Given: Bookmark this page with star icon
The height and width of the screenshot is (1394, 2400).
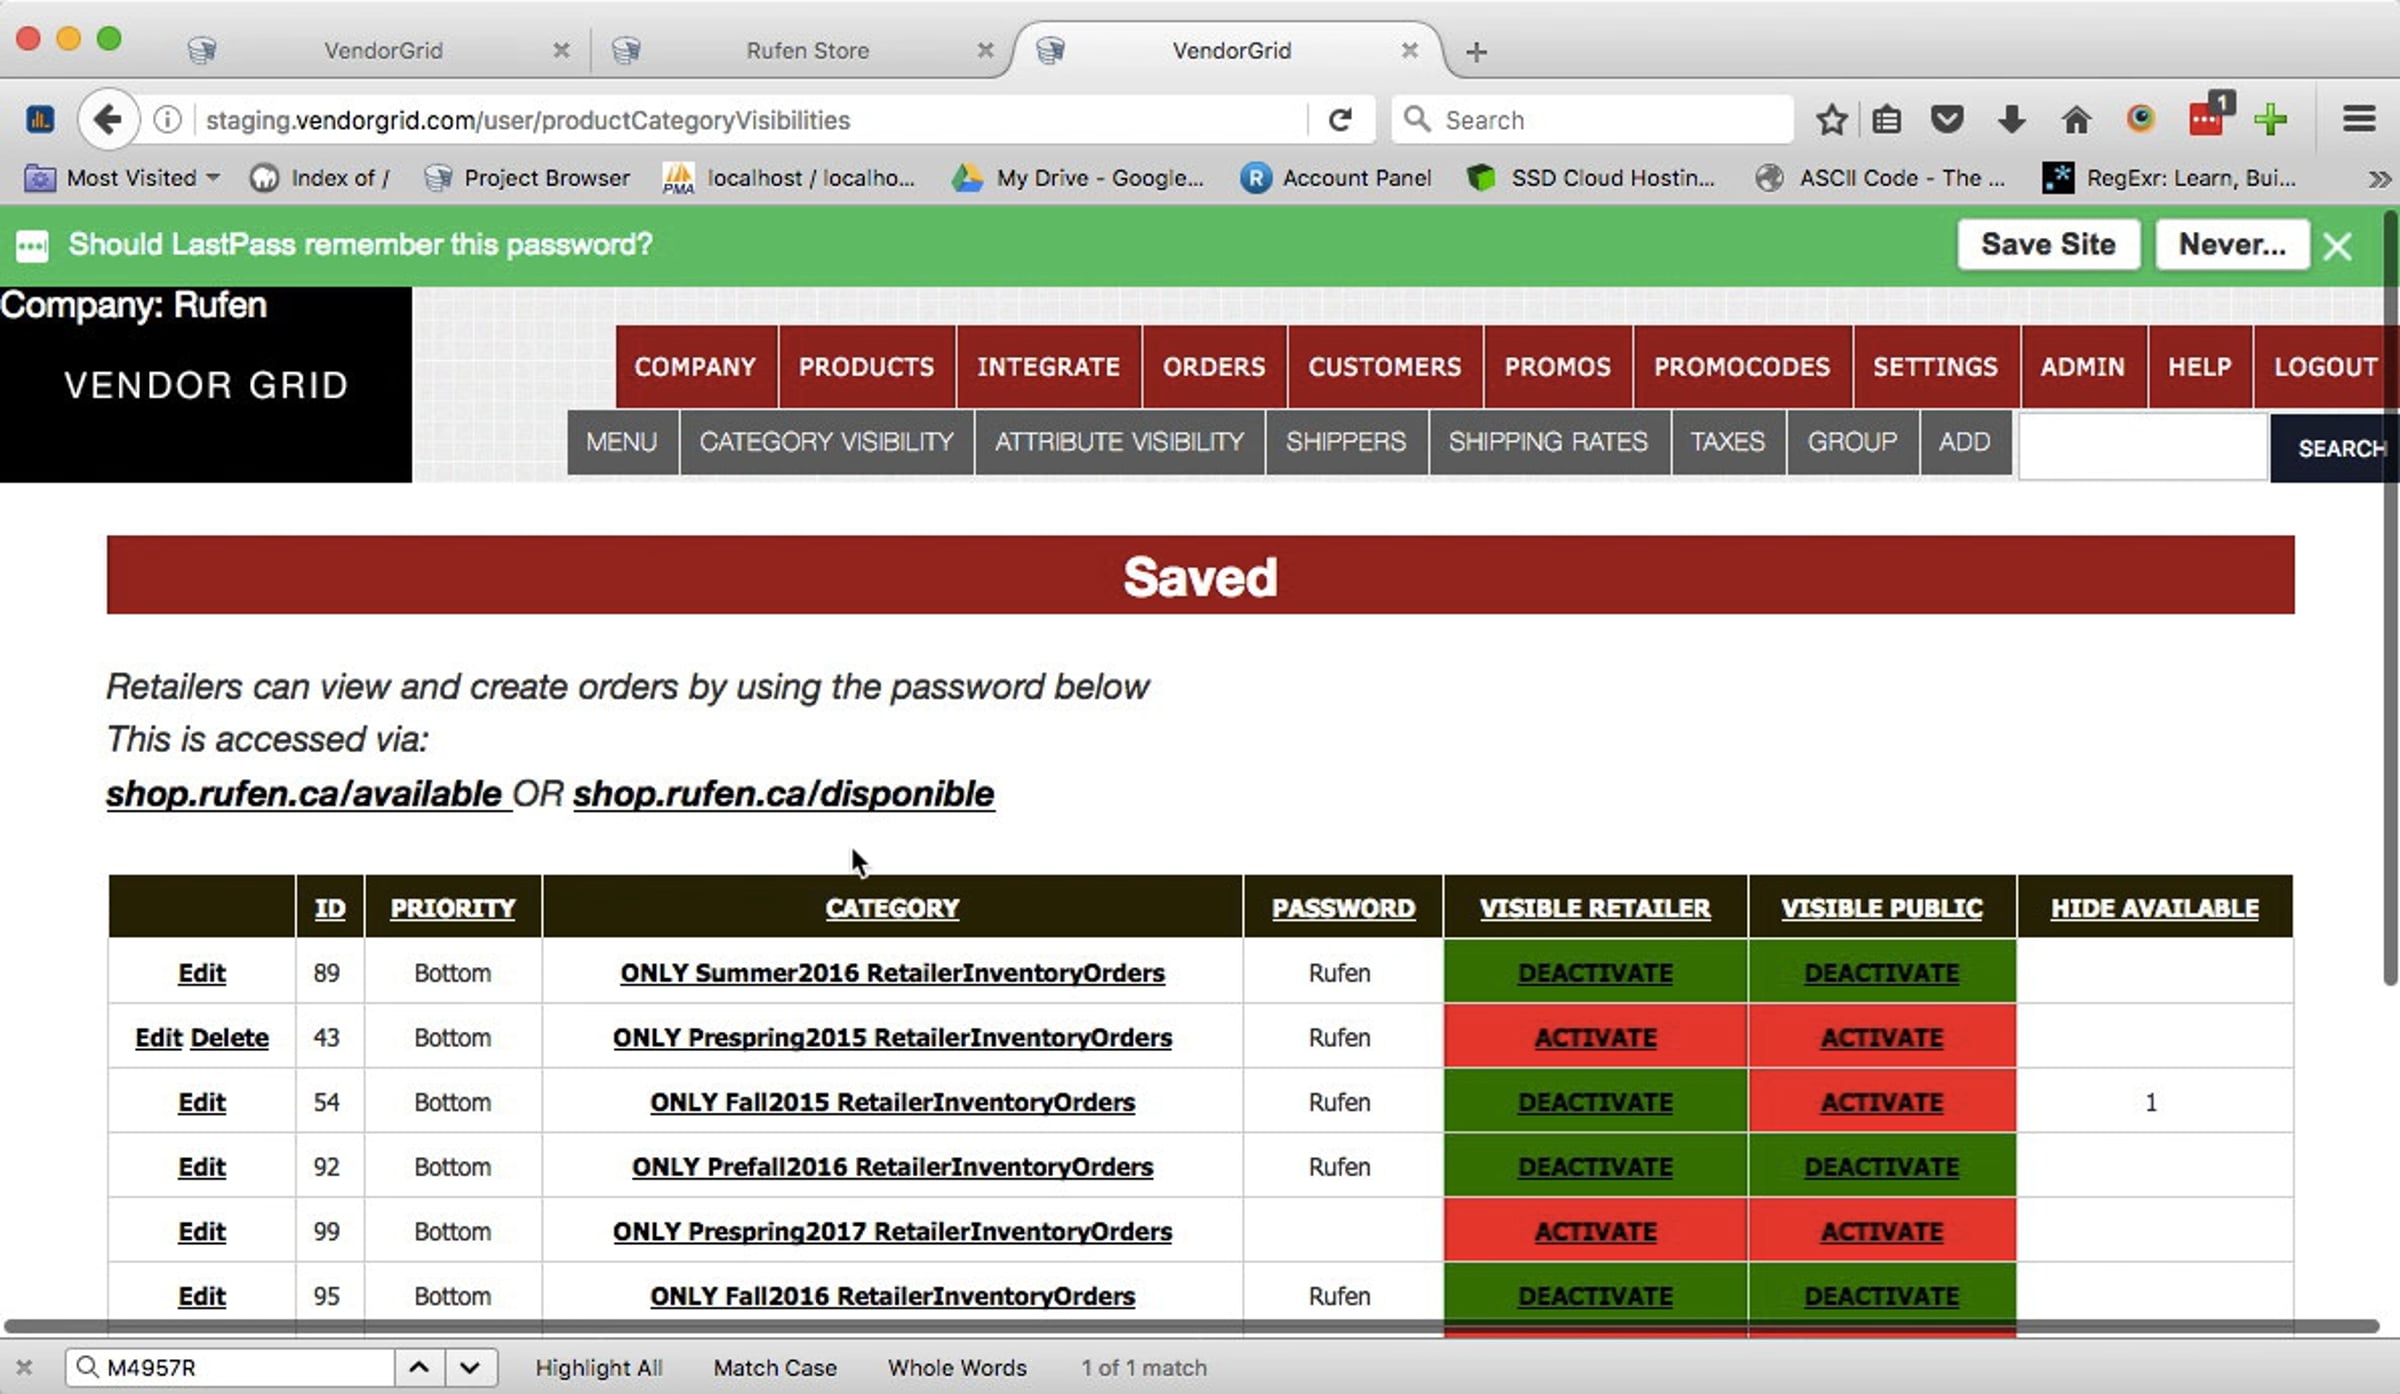Looking at the screenshot, I should tap(1831, 120).
